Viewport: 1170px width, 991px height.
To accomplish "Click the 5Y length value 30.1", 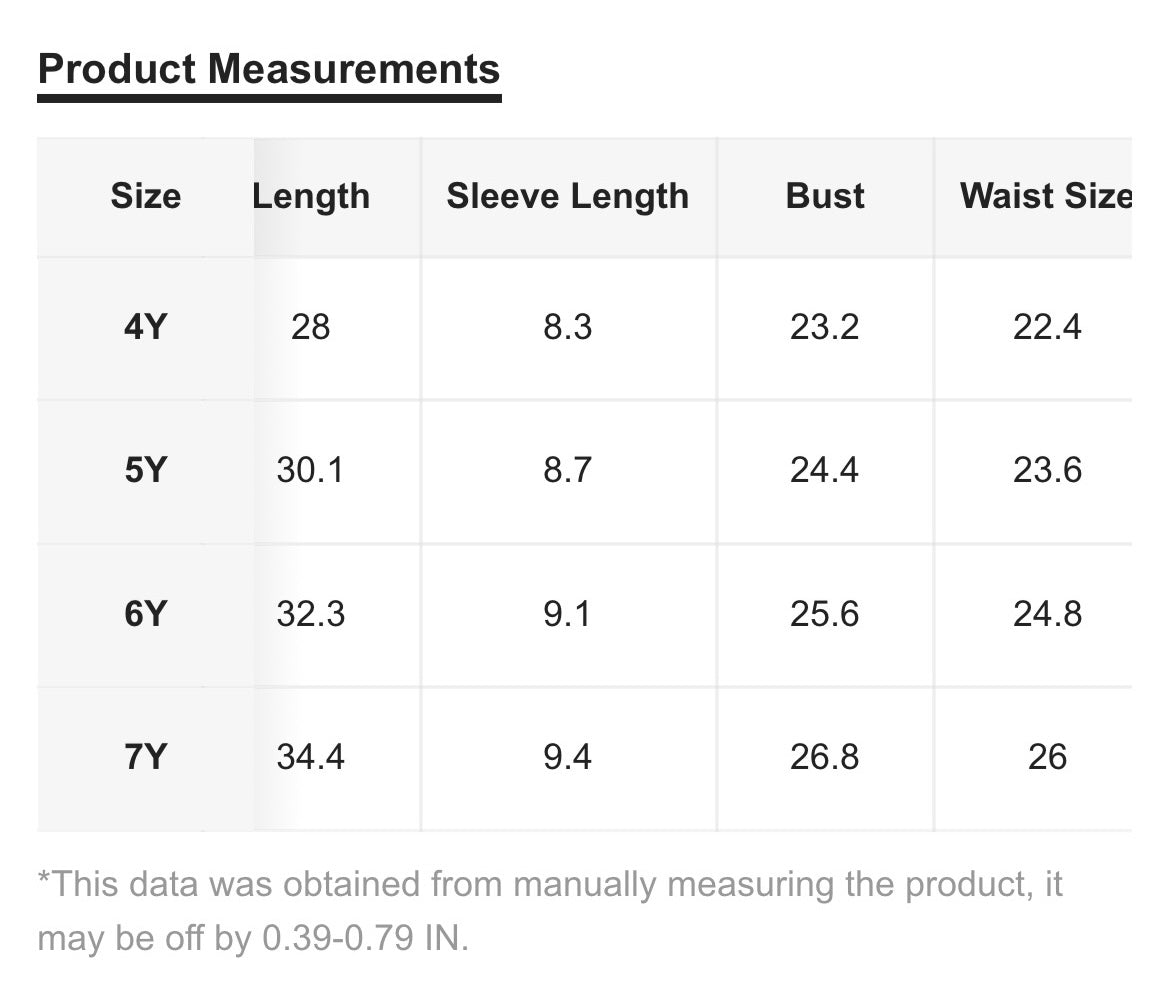I will coord(310,470).
